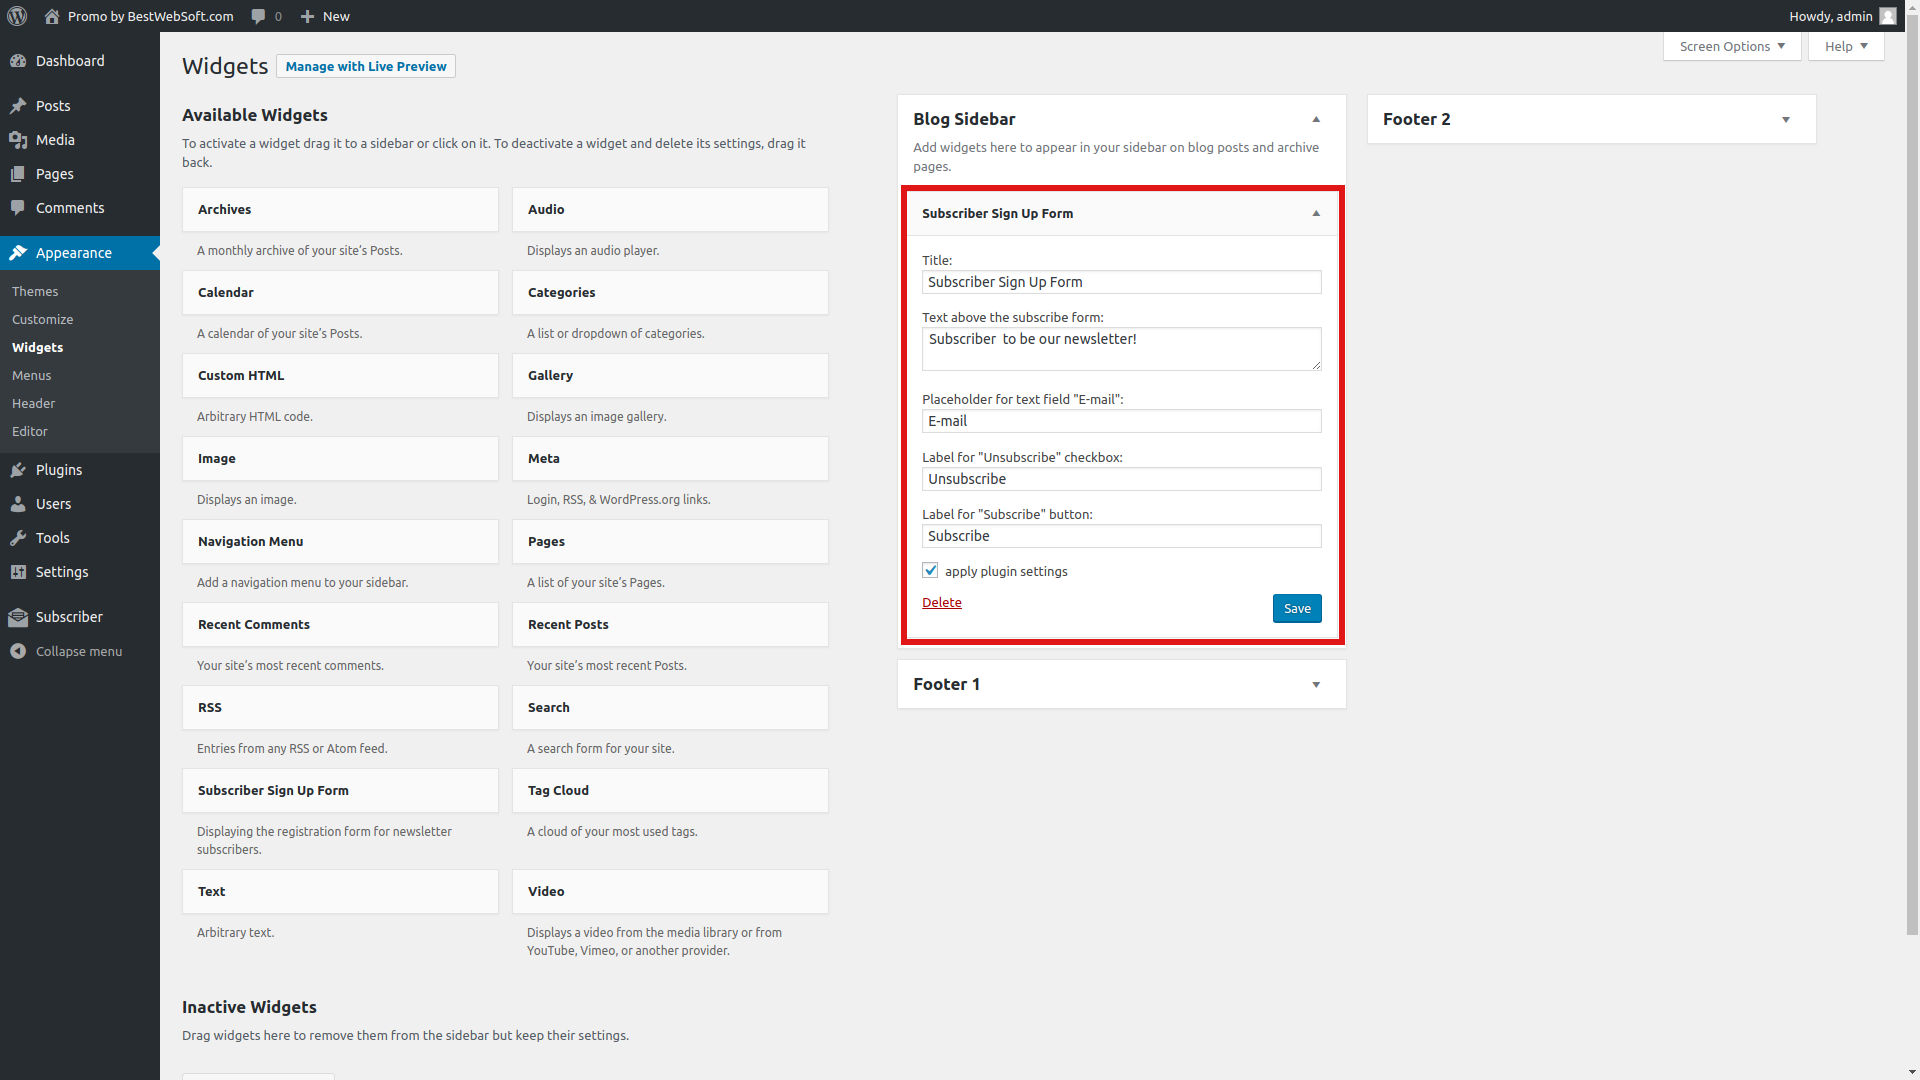The image size is (1920, 1080).
Task: Select the Search available widget
Action: click(670, 707)
